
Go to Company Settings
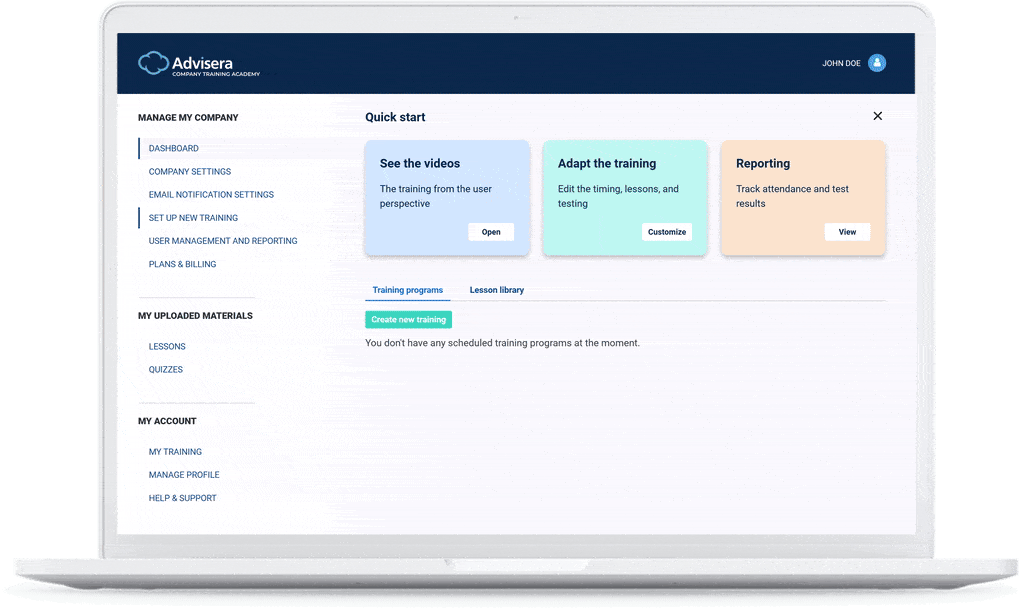190,172
